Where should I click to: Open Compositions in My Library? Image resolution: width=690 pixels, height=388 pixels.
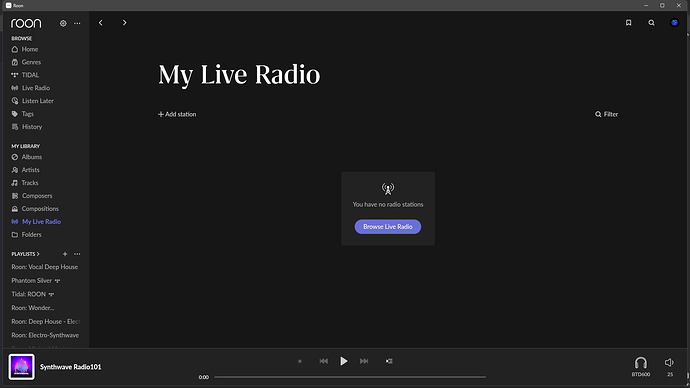[x=35, y=209]
